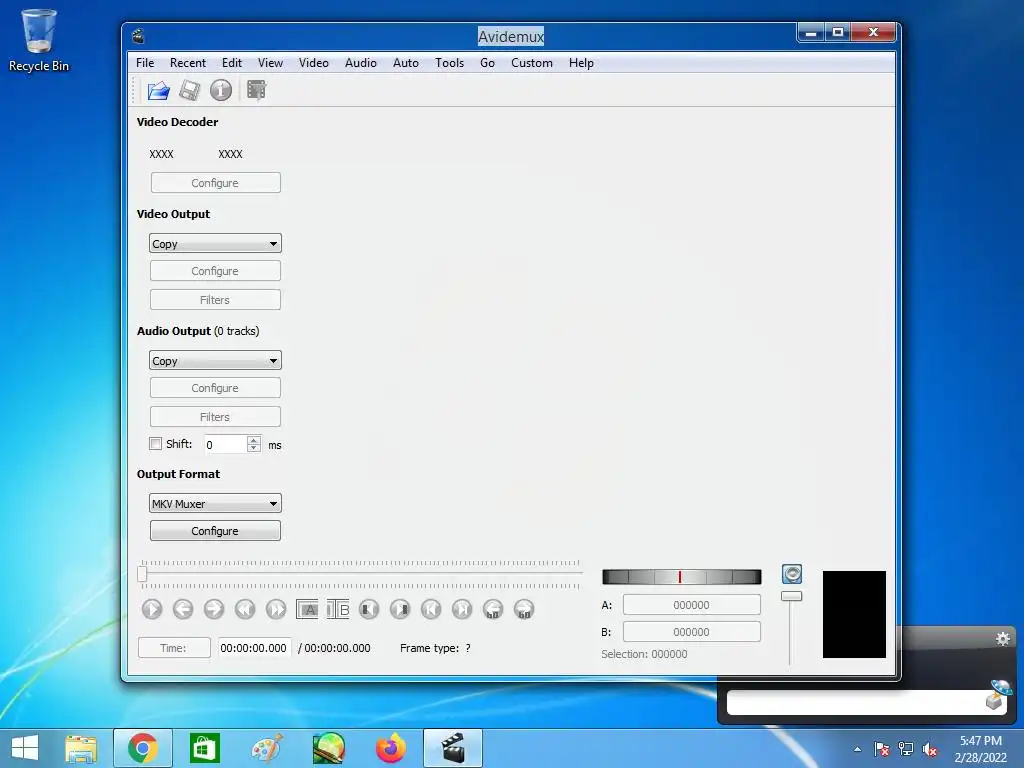Viewport: 1024px width, 768px height.
Task: Click the muted volume tray icon
Action: pyautogui.click(x=930, y=750)
